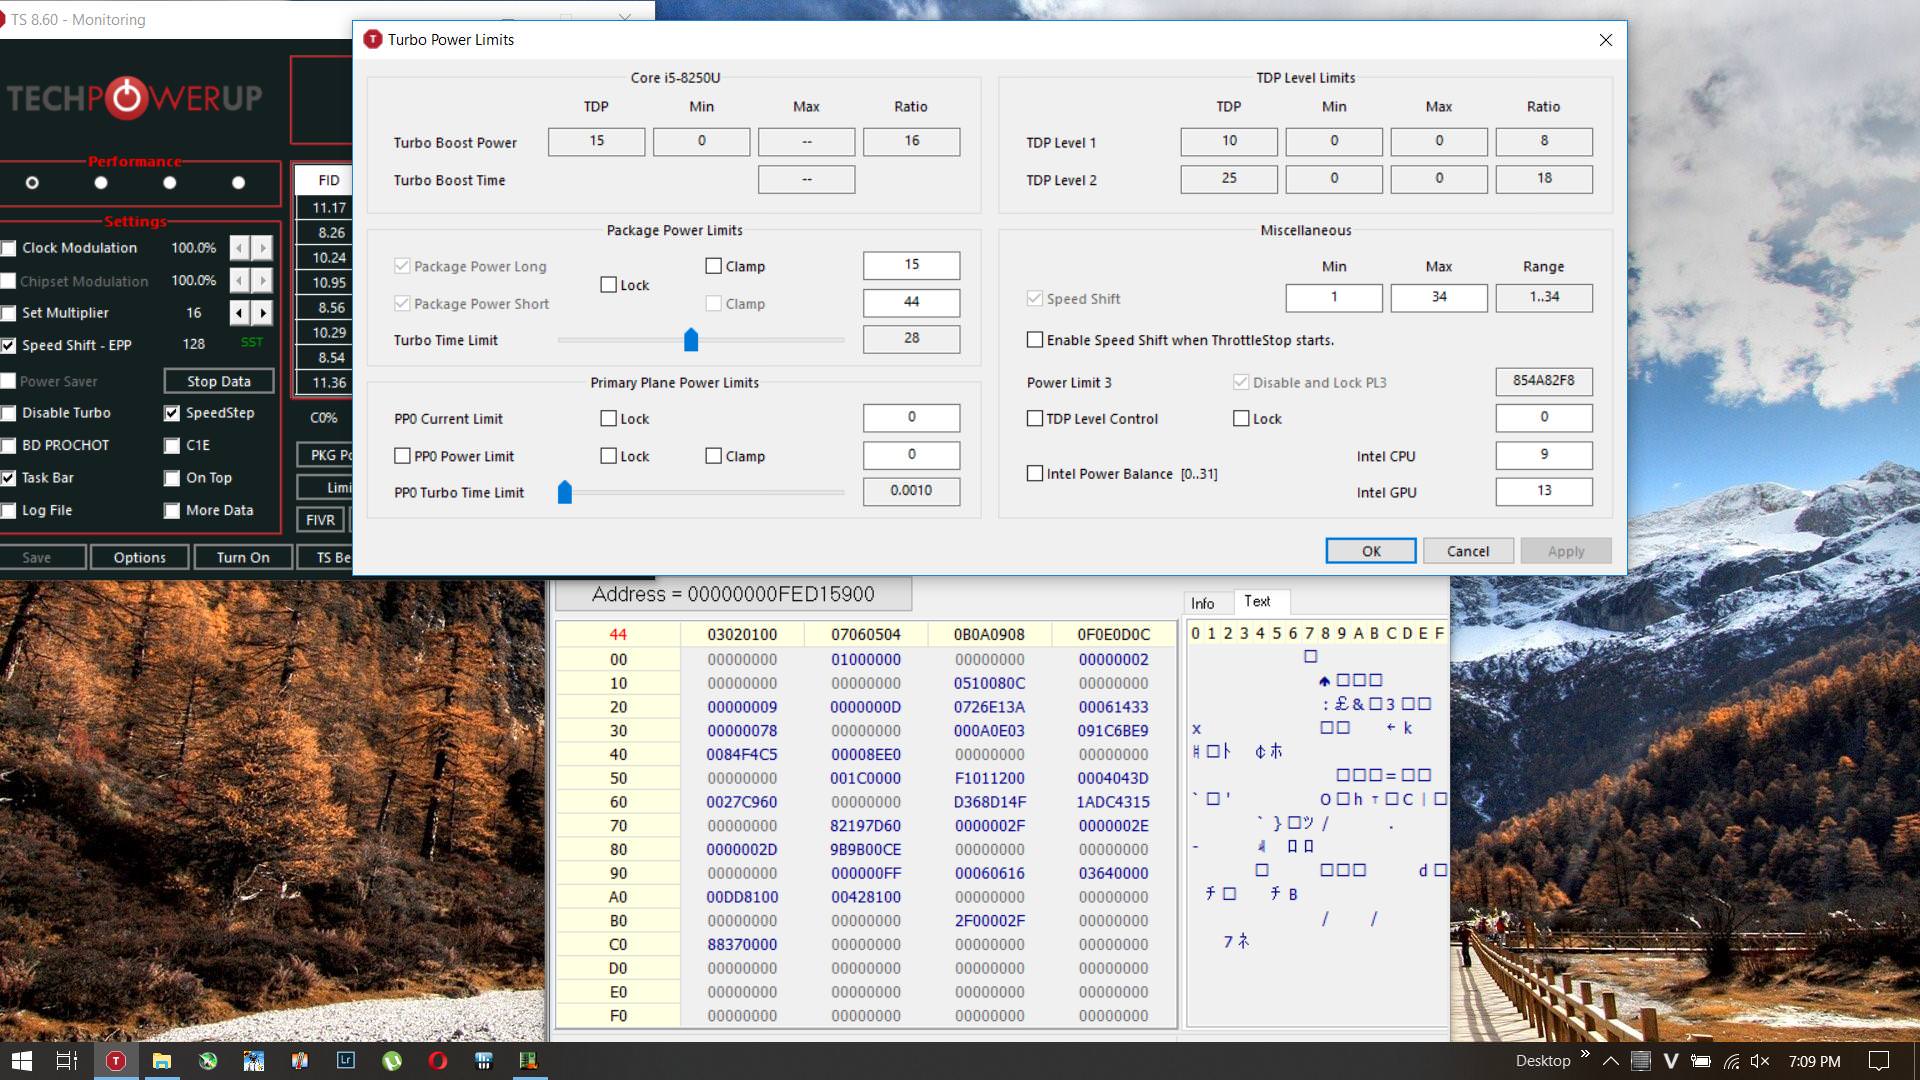This screenshot has height=1080, width=1920.
Task: Click the muted volume tray icon
Action: pyautogui.click(x=1760, y=1061)
